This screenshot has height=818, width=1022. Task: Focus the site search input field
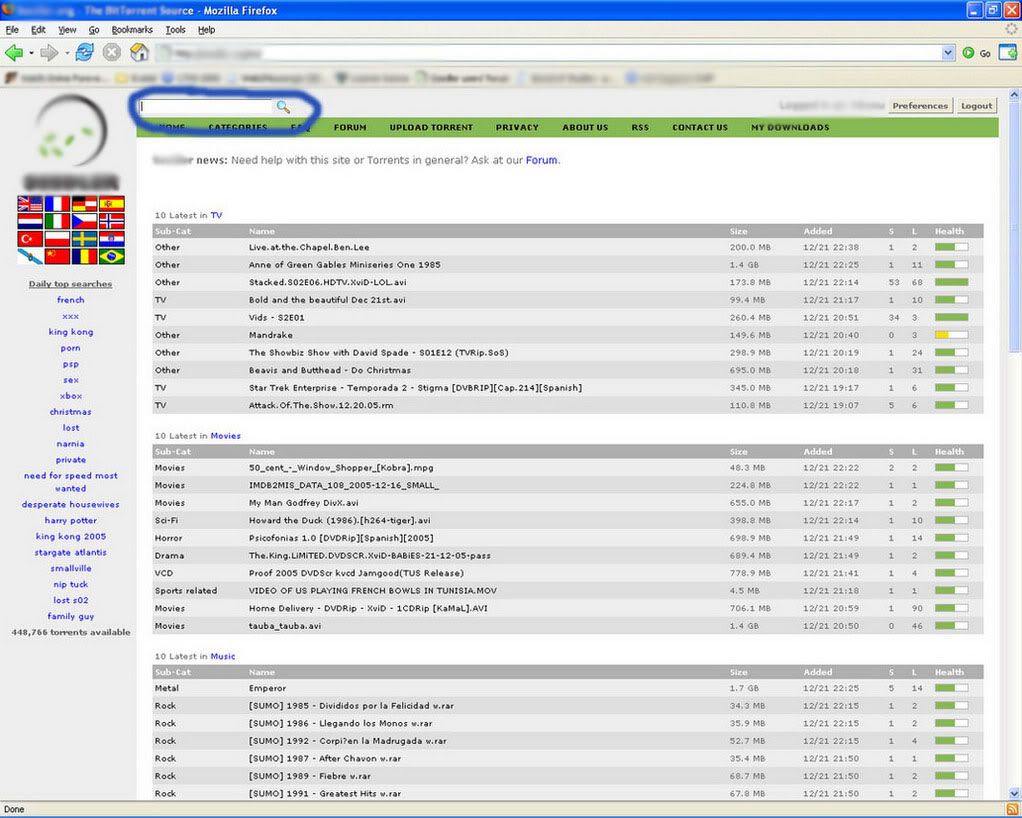[x=205, y=106]
